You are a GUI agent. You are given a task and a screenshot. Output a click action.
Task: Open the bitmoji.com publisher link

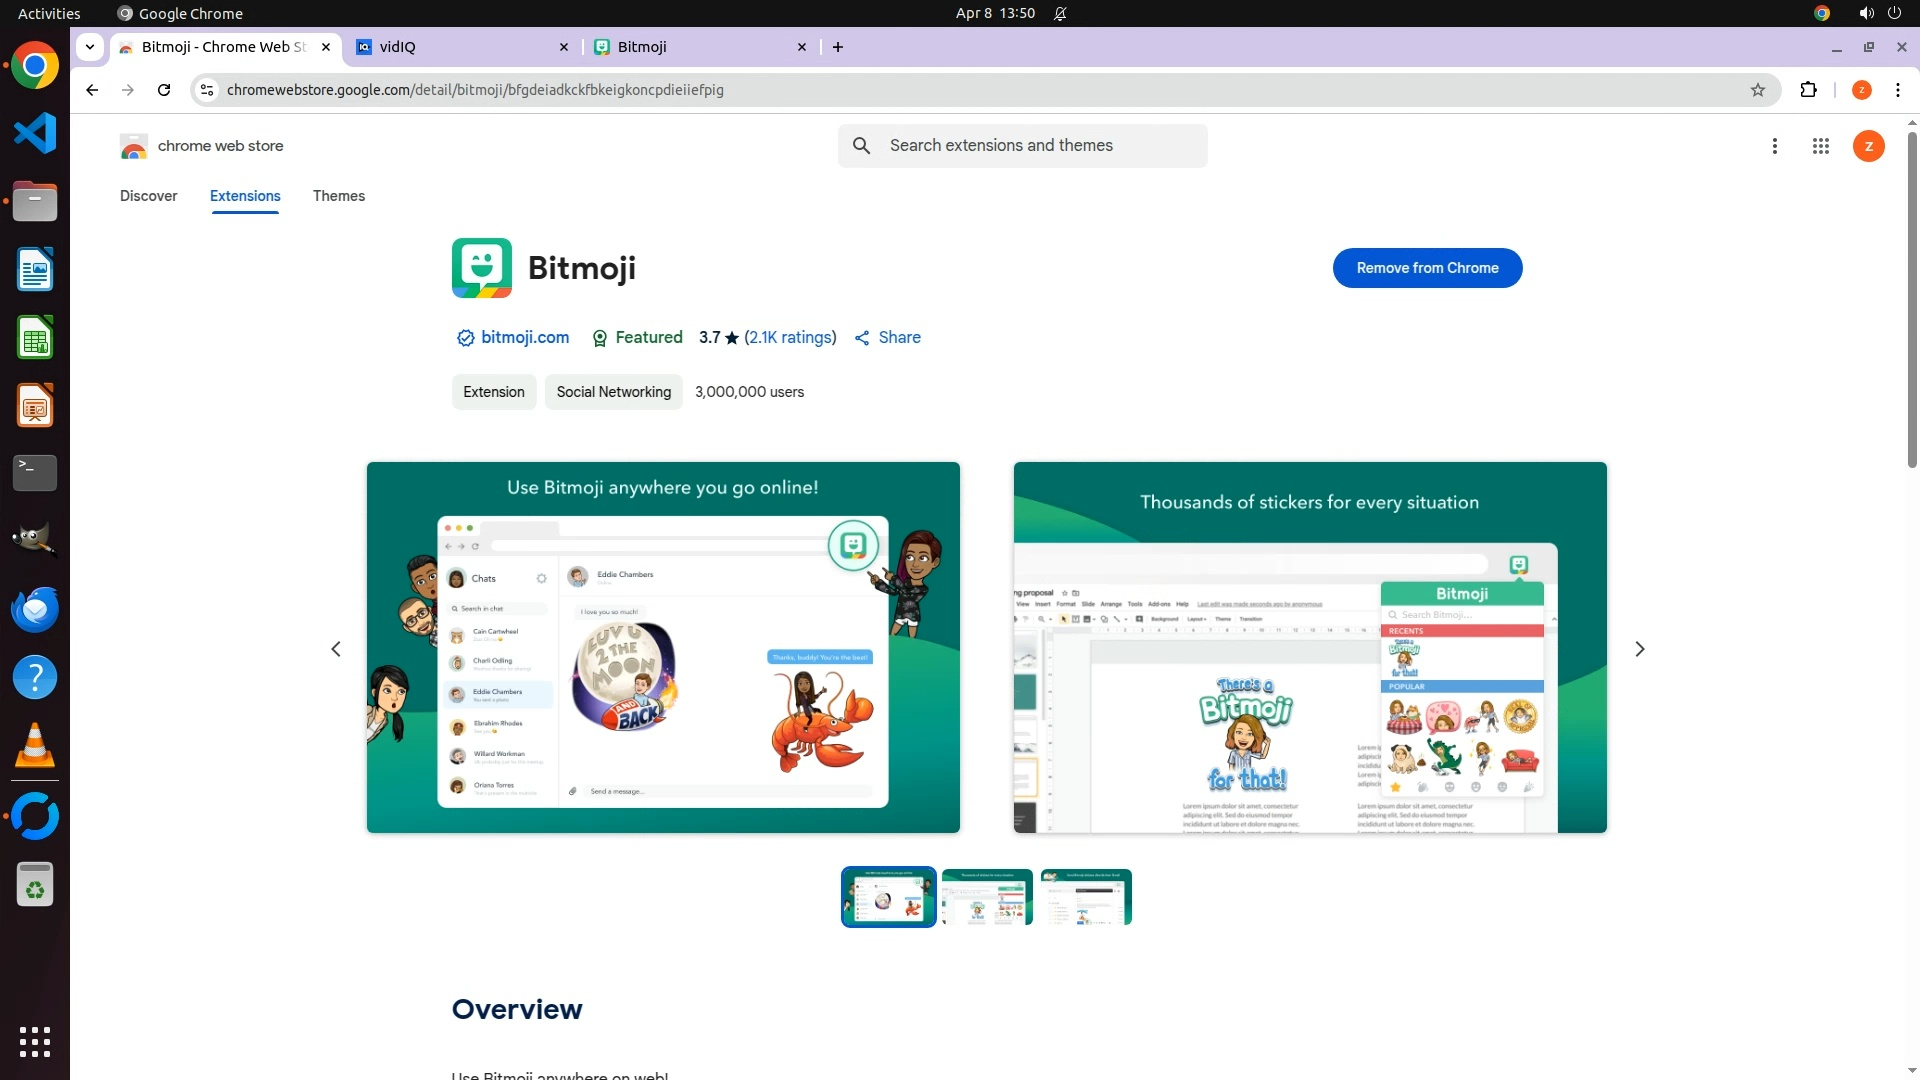tap(524, 338)
